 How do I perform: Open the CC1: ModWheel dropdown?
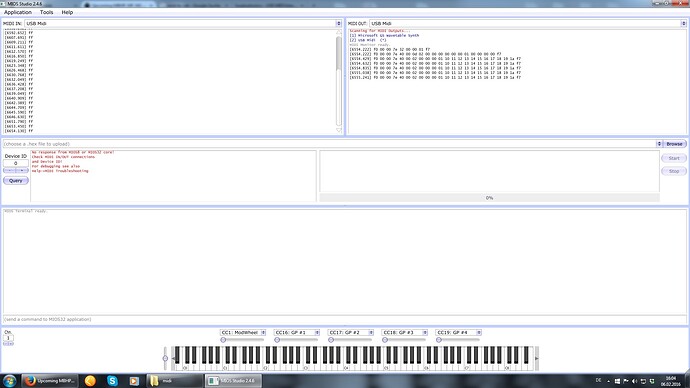tap(243, 333)
